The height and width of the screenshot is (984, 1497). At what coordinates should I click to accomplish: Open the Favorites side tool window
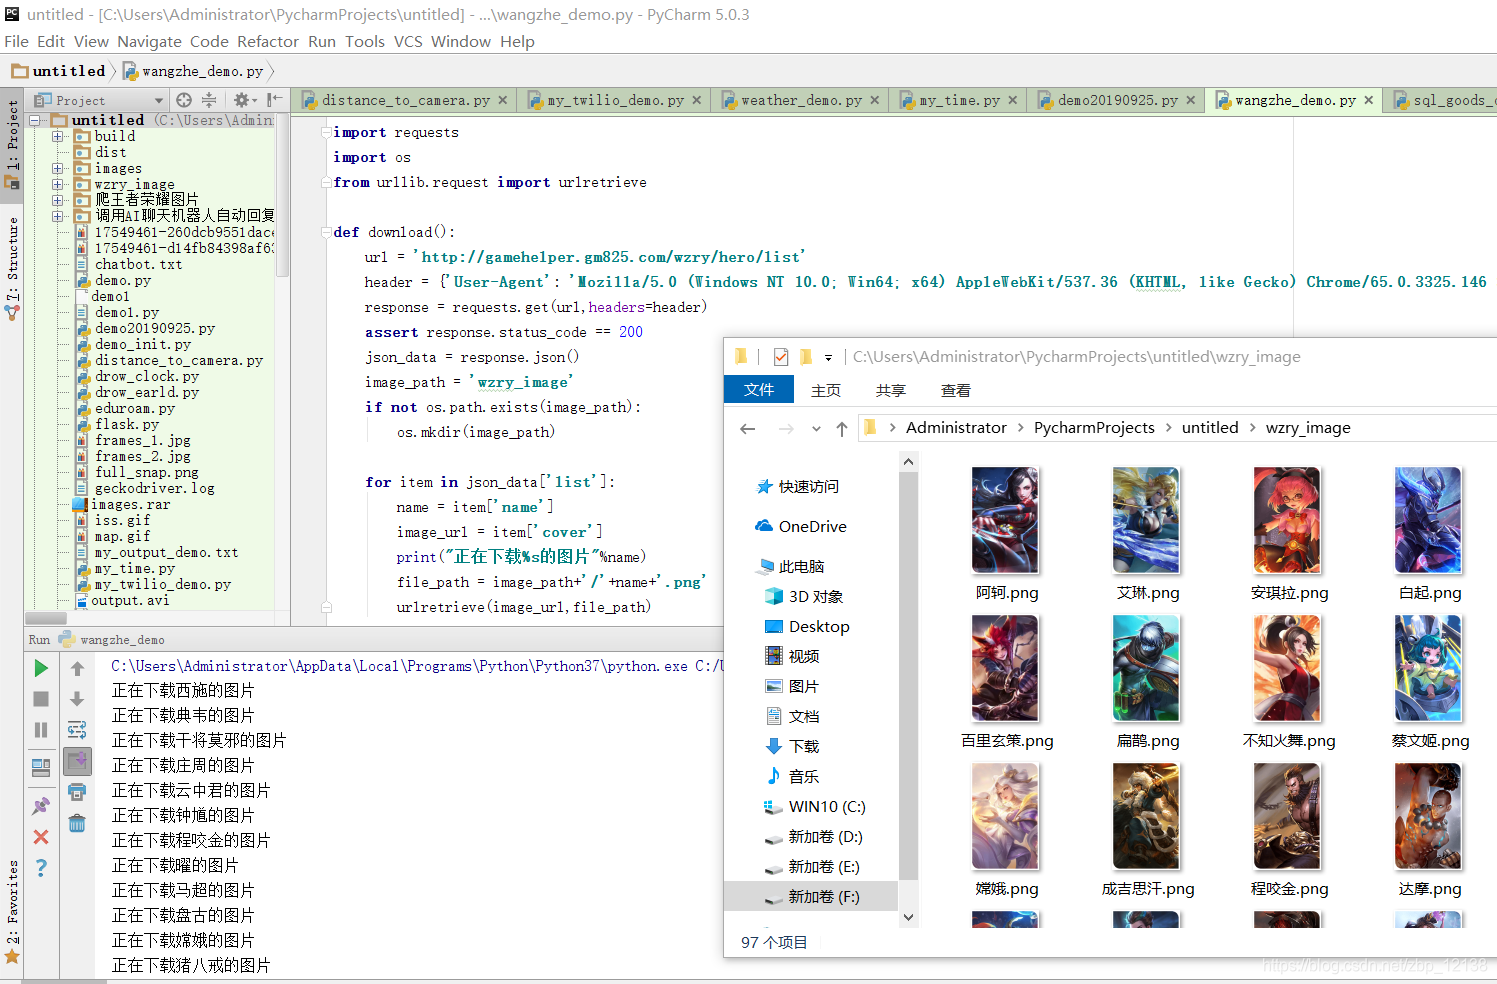tap(12, 910)
